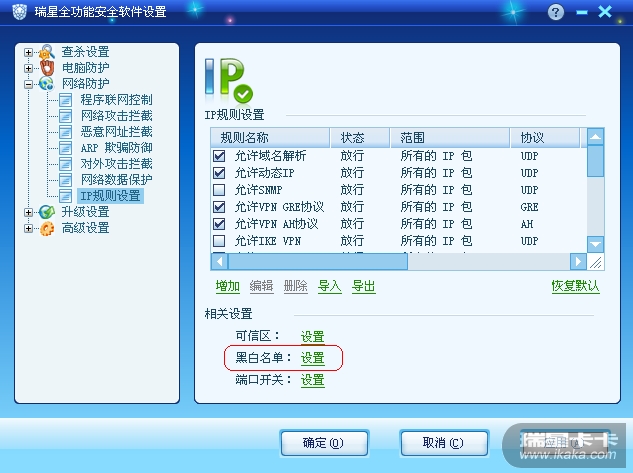This screenshot has height=473, width=633.
Task: Expand the 升级设置 tree node
Action: click(x=28, y=212)
